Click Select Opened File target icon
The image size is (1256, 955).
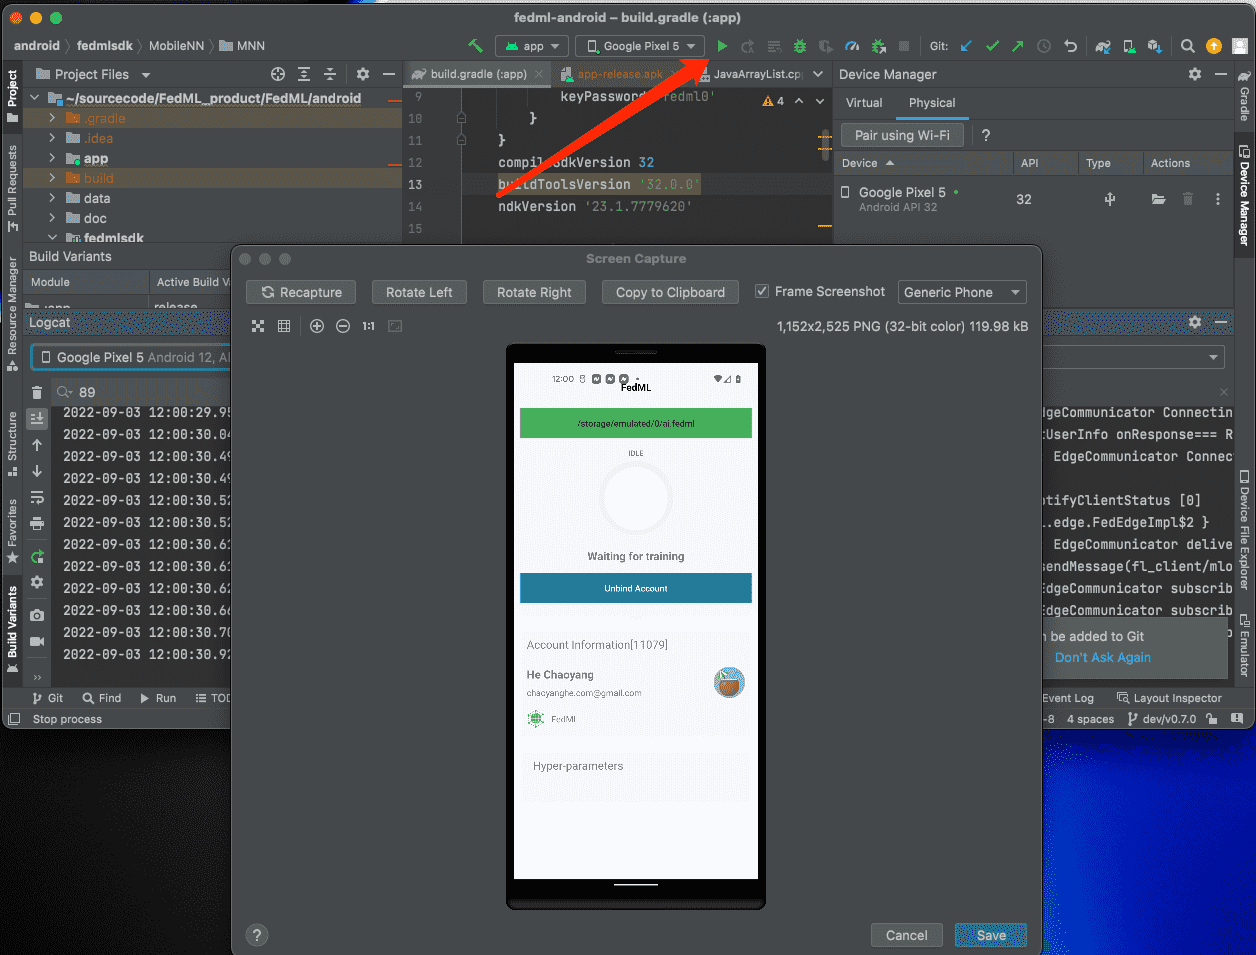coord(278,74)
